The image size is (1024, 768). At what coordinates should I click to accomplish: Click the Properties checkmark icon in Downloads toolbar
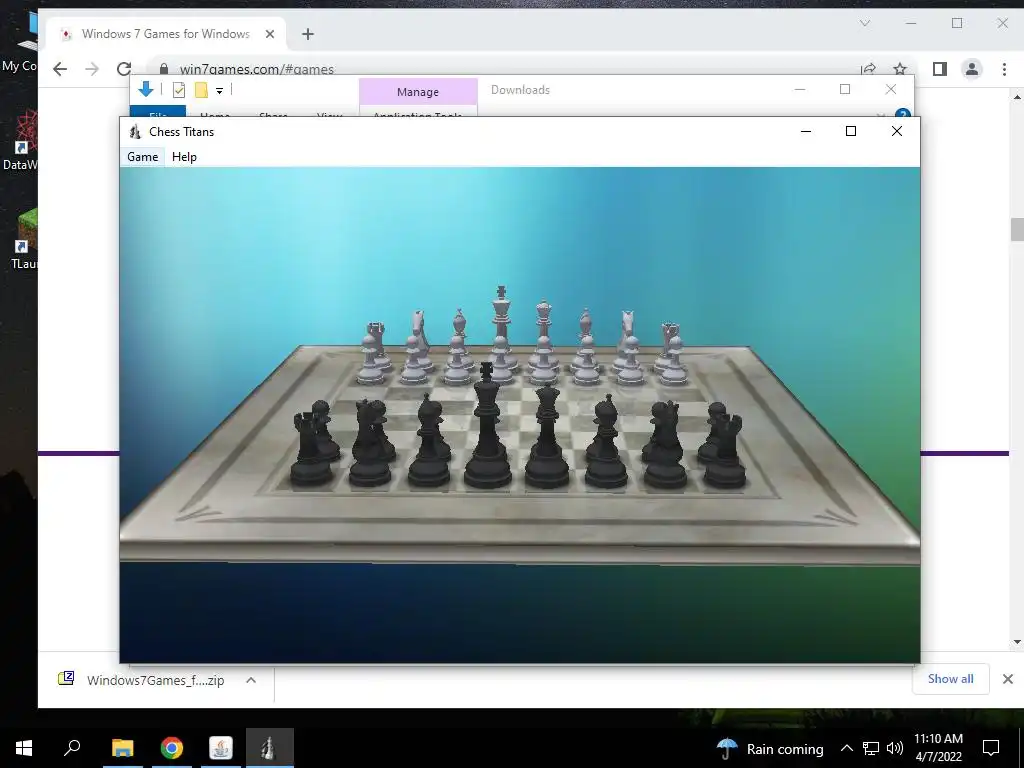(x=179, y=90)
